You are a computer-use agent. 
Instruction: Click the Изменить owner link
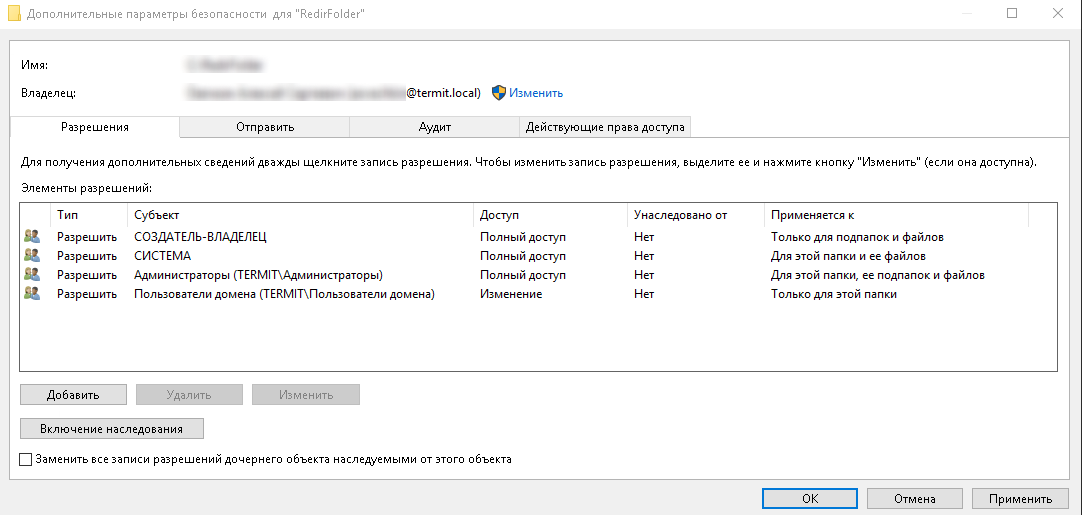pyautogui.click(x=536, y=93)
